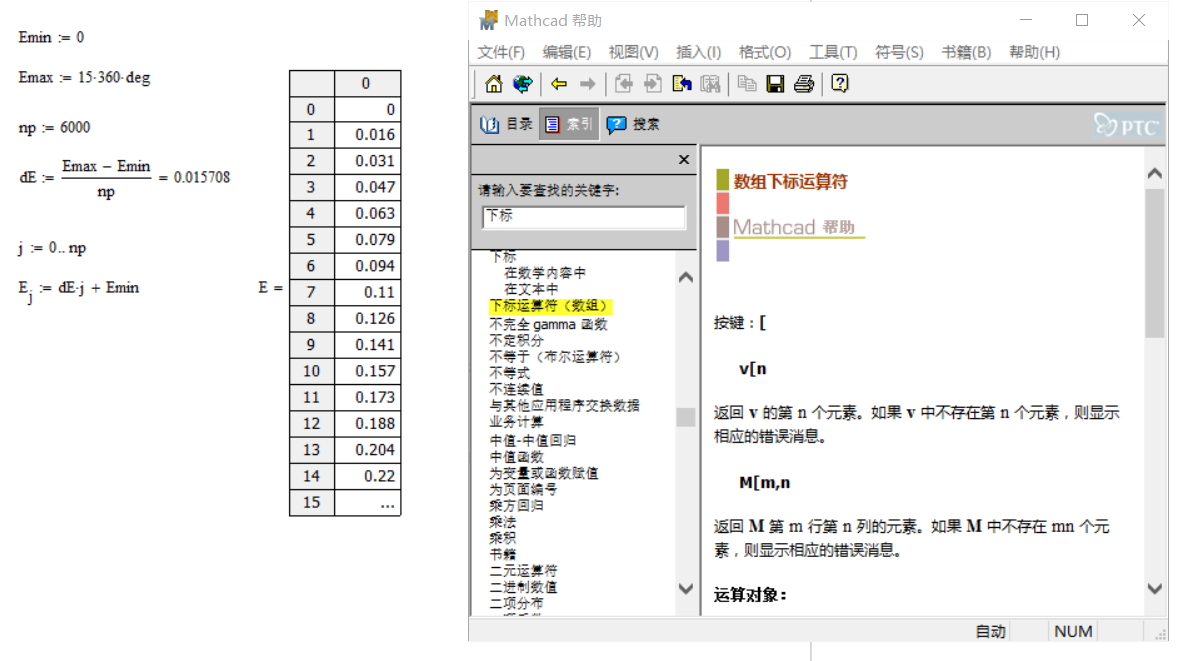
Task: Click 自动 in the status bar
Action: click(990, 632)
